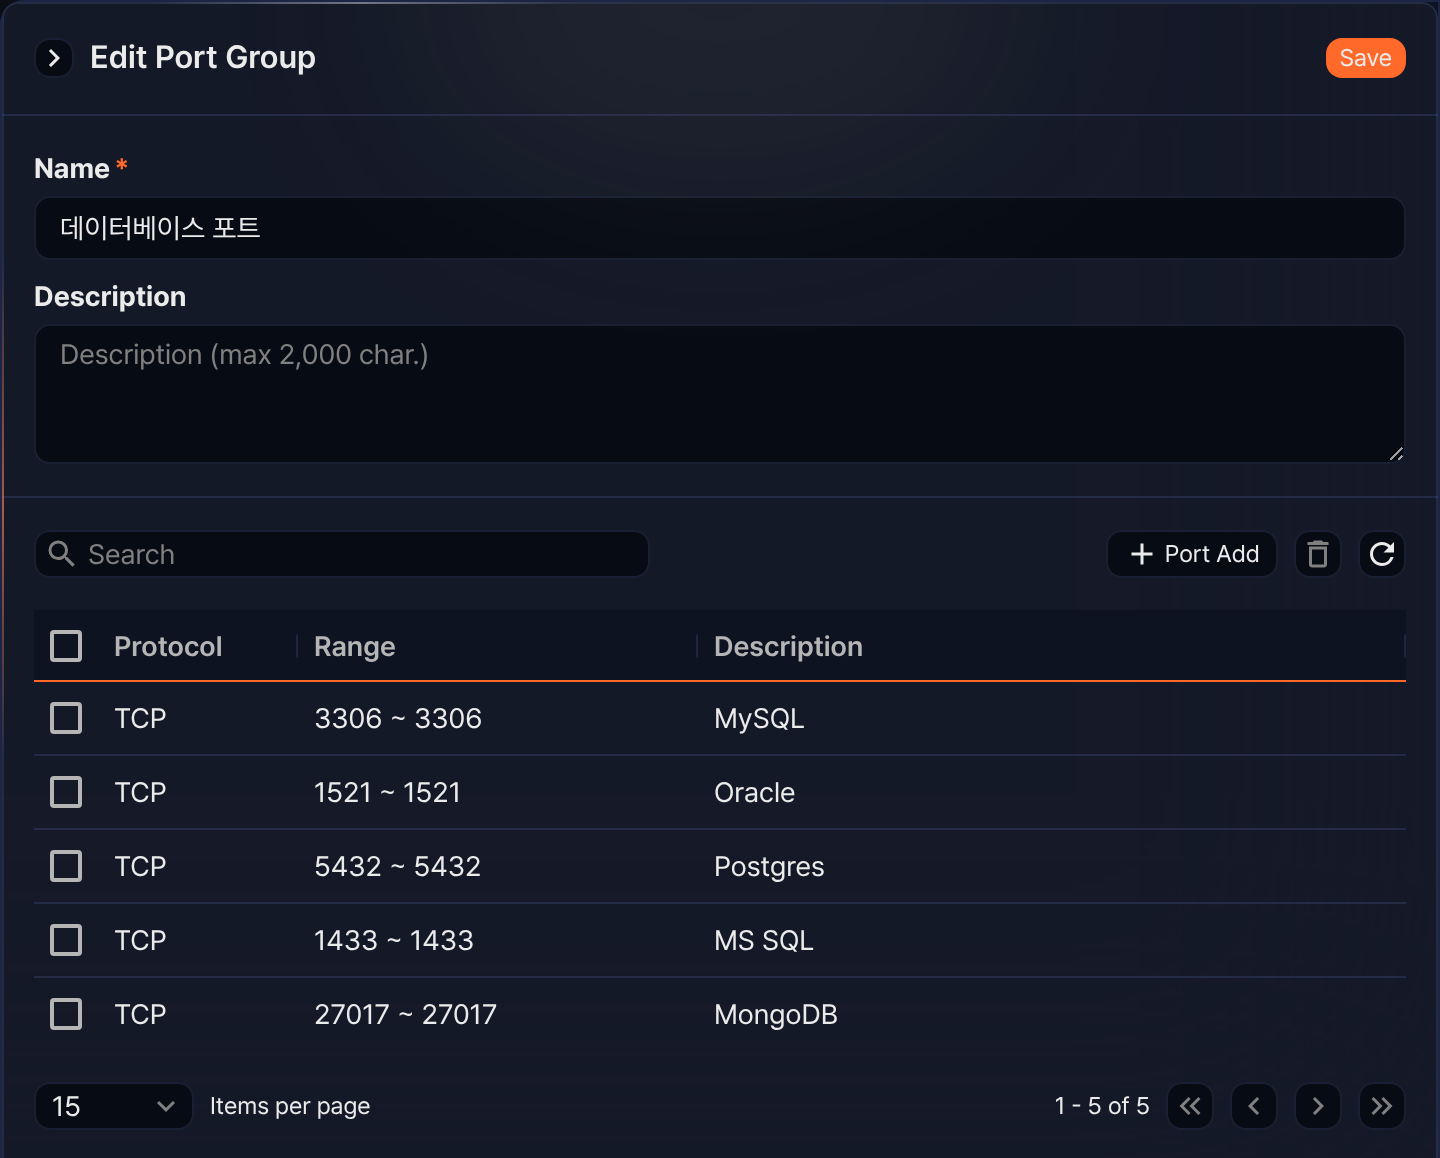Go to next page
Image resolution: width=1440 pixels, height=1158 pixels.
coord(1318,1106)
